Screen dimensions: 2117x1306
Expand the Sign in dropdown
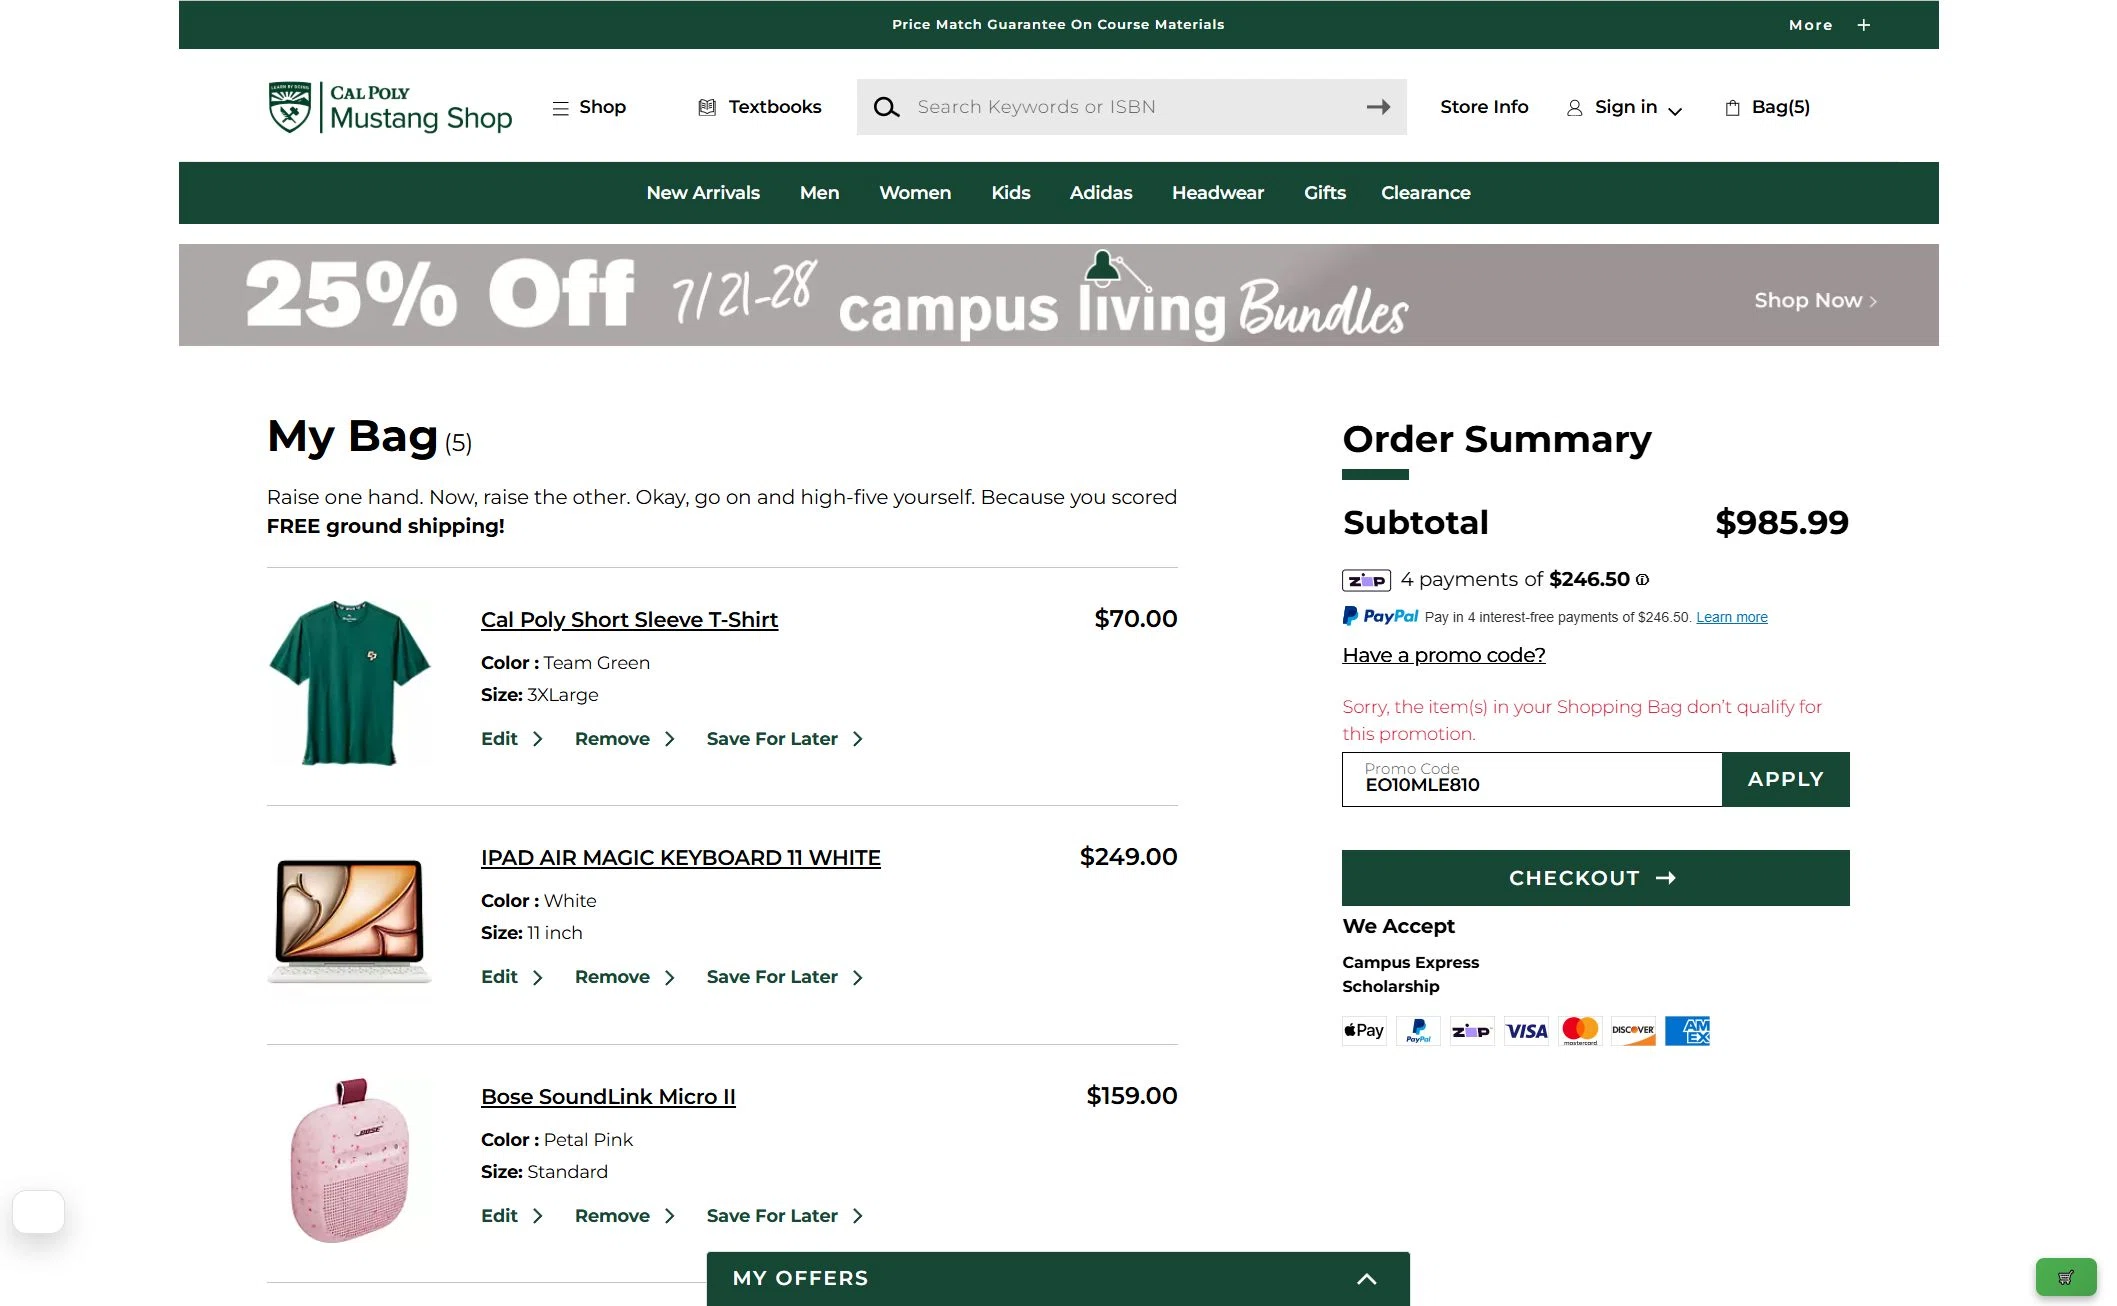pyautogui.click(x=1675, y=110)
